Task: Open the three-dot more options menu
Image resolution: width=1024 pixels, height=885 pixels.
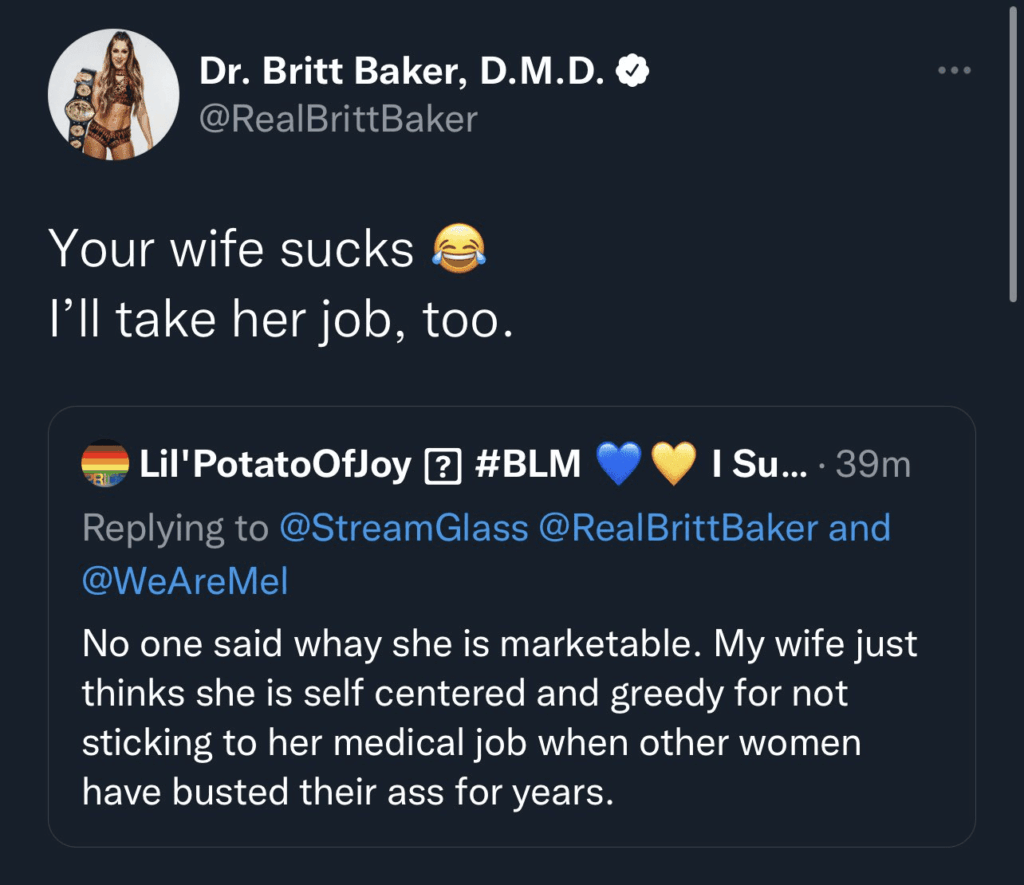Action: click(x=954, y=71)
